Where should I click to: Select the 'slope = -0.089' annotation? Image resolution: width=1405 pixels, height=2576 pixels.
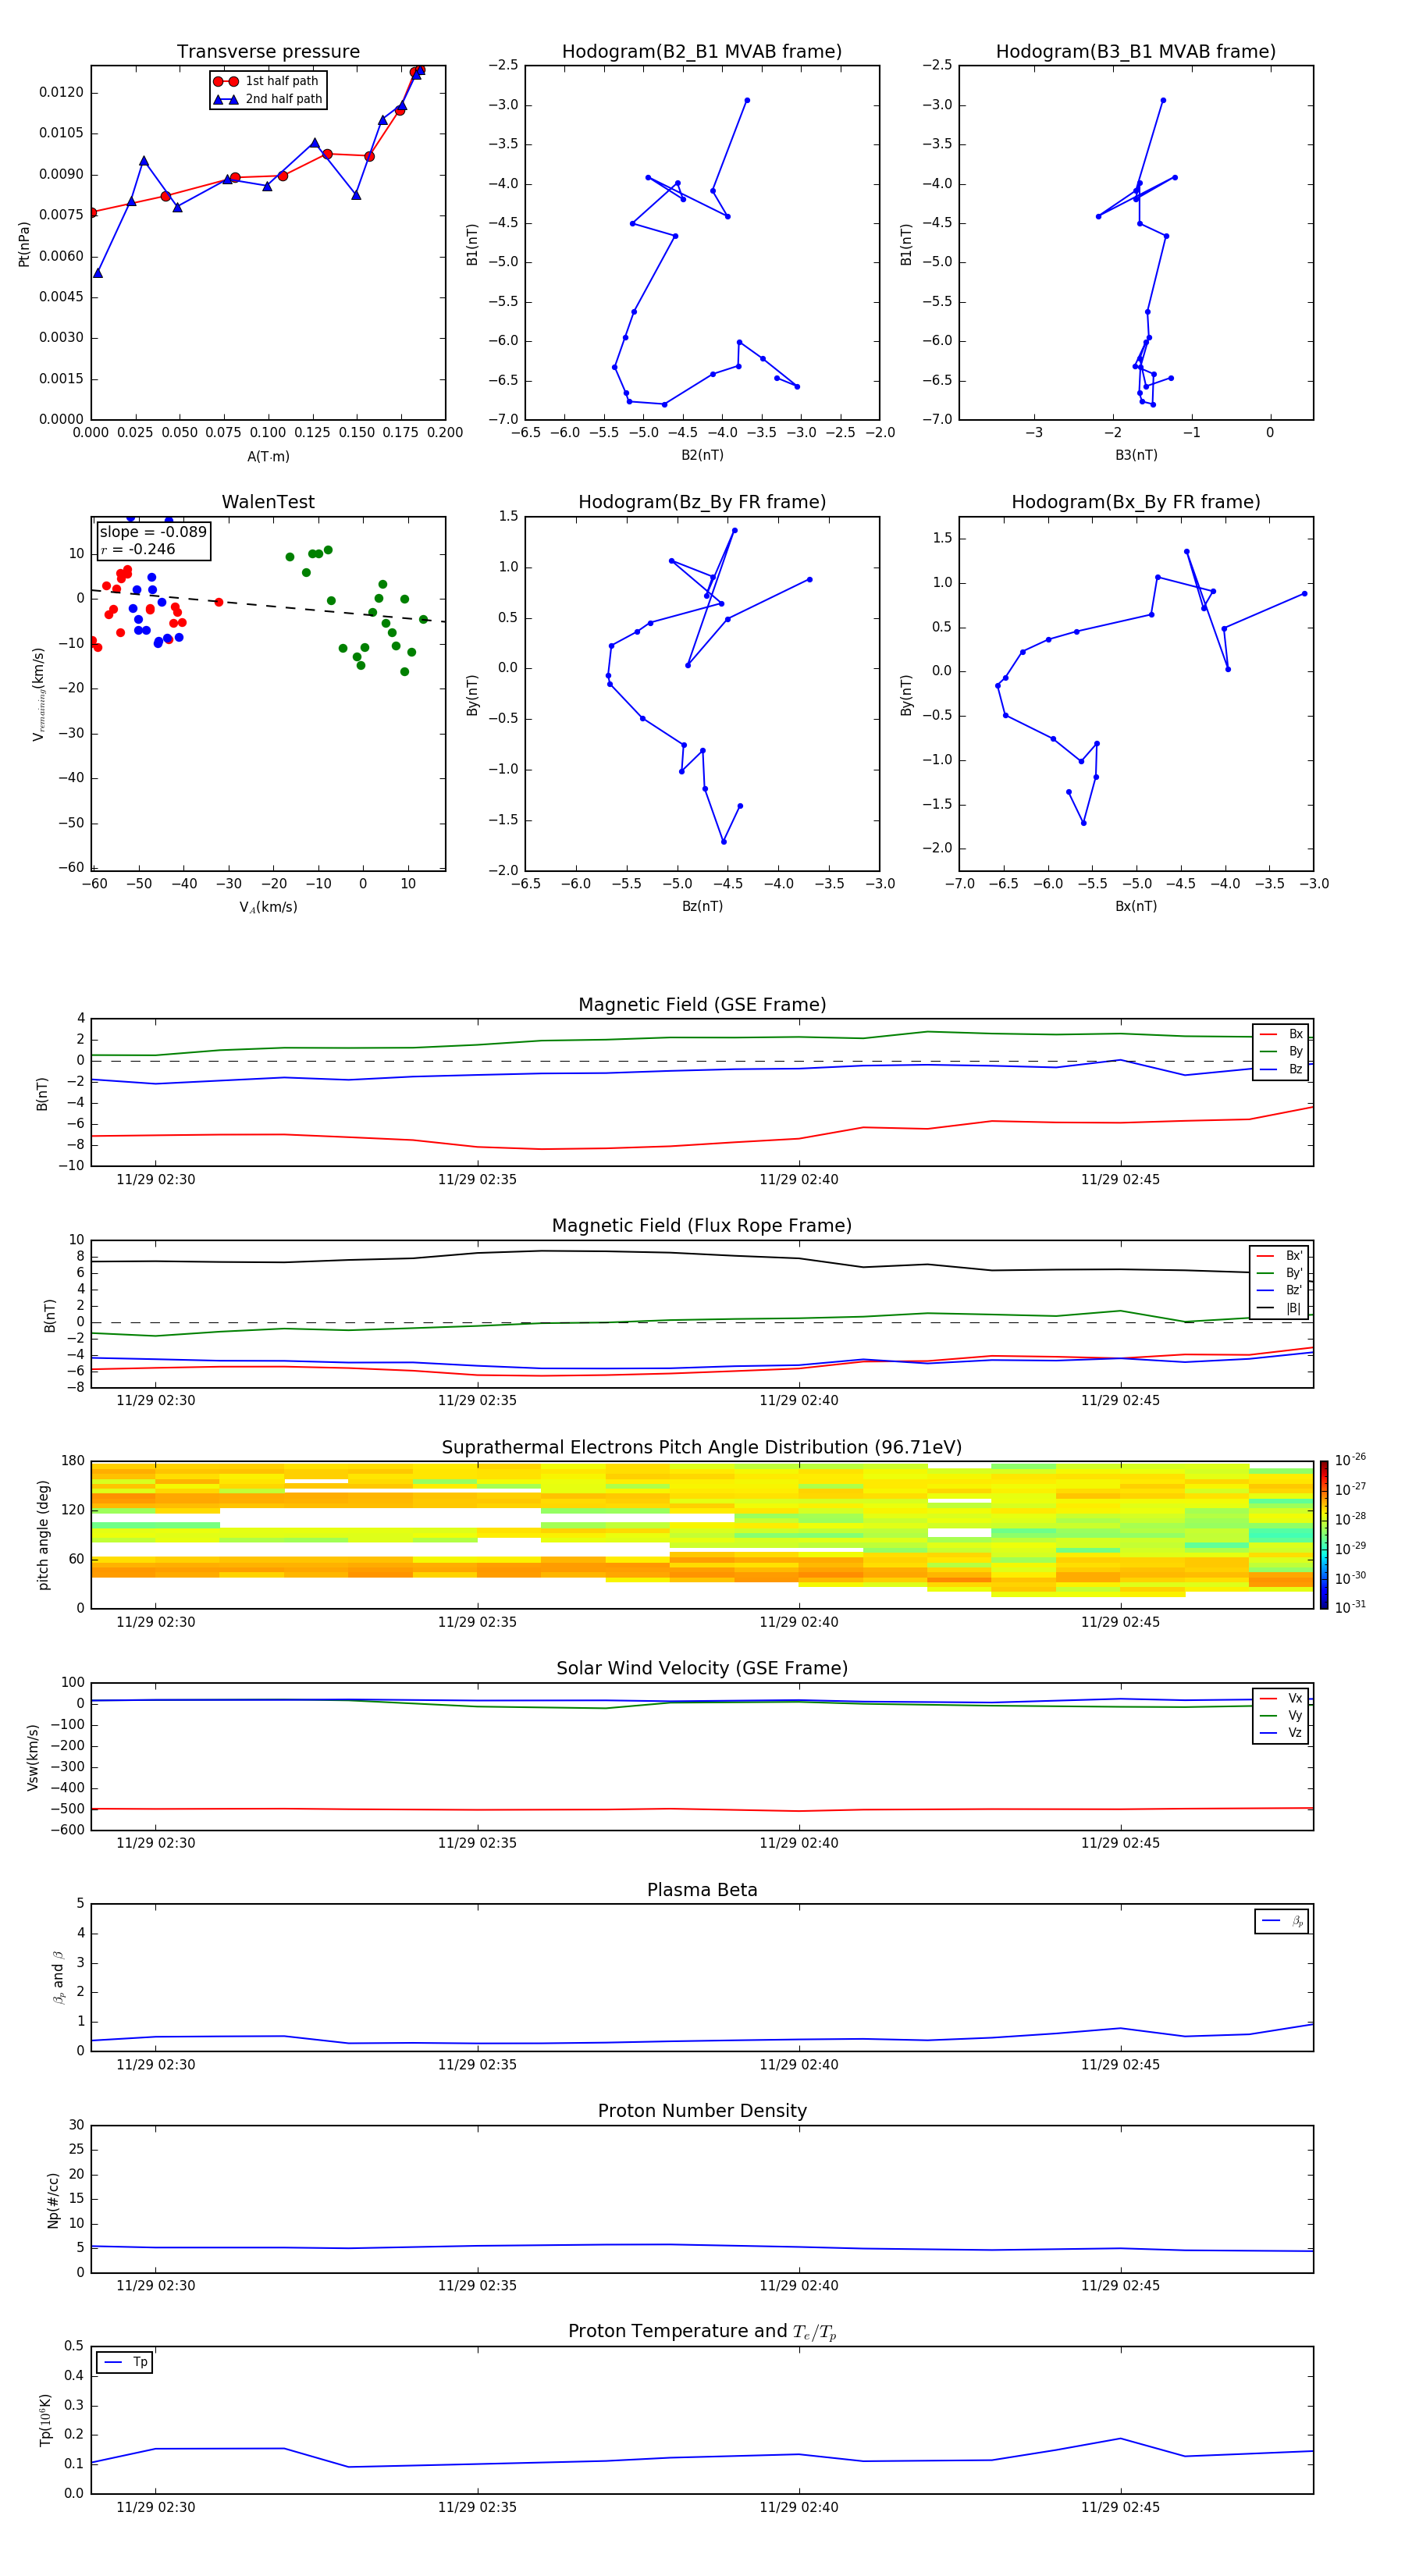coord(153,532)
